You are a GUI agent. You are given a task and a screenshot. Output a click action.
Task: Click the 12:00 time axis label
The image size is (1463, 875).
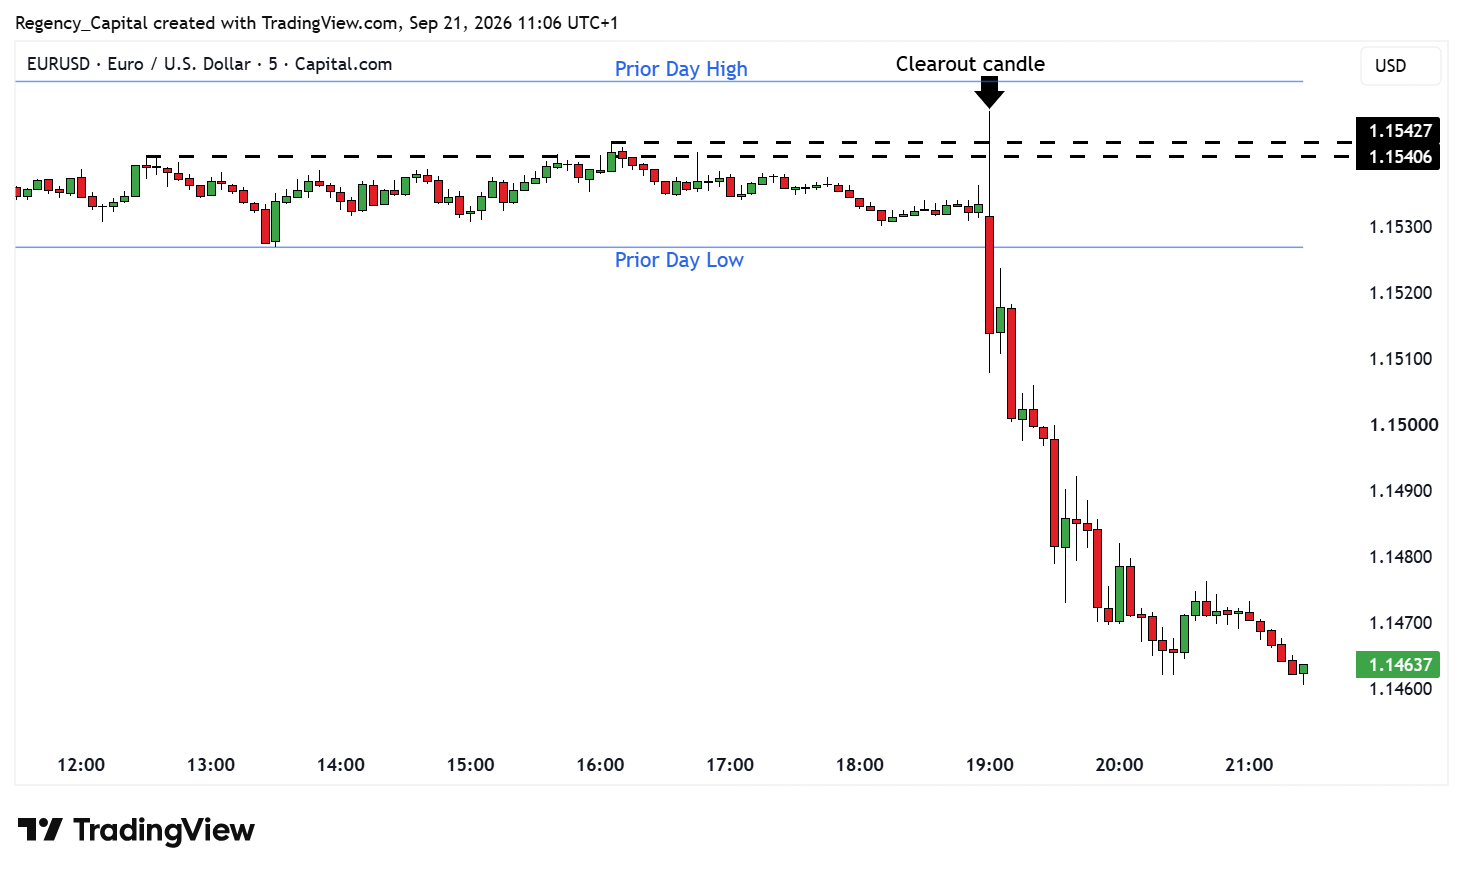[81, 765]
